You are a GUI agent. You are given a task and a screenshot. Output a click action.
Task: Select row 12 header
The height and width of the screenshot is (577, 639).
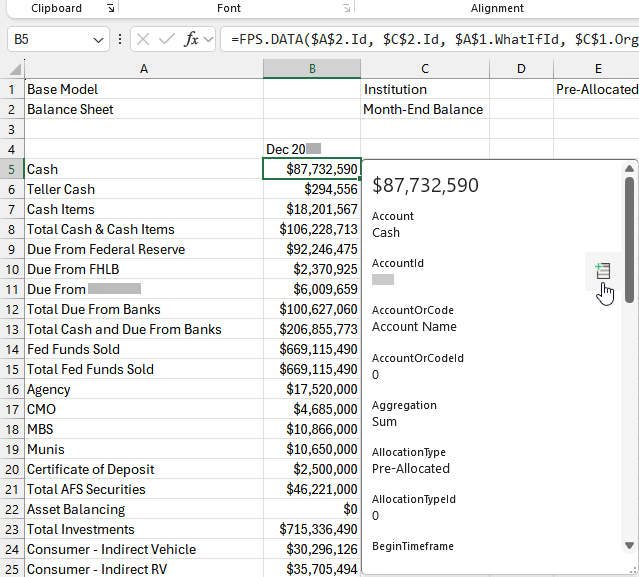point(12,309)
